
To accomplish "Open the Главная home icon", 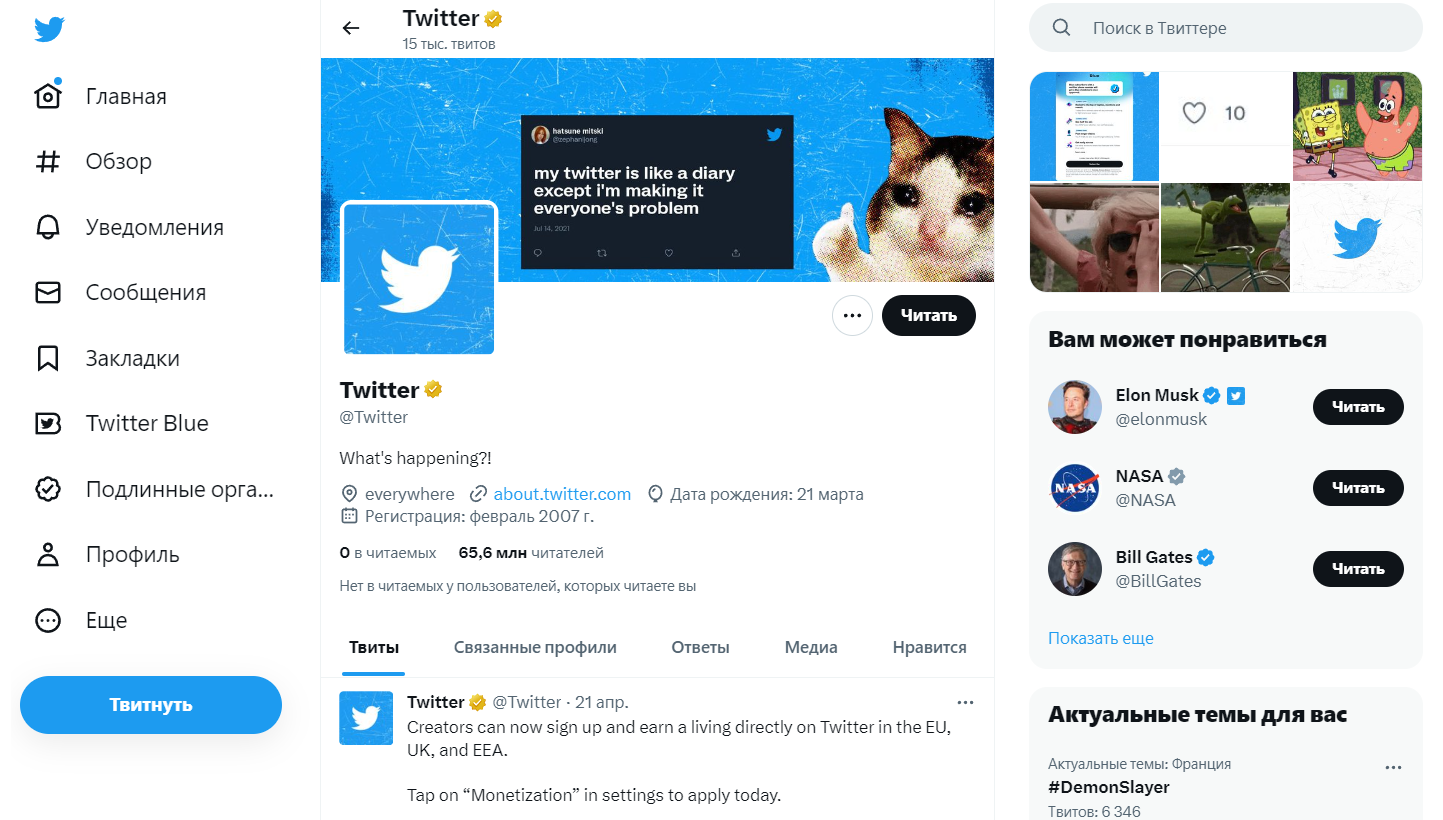I will click(48, 96).
